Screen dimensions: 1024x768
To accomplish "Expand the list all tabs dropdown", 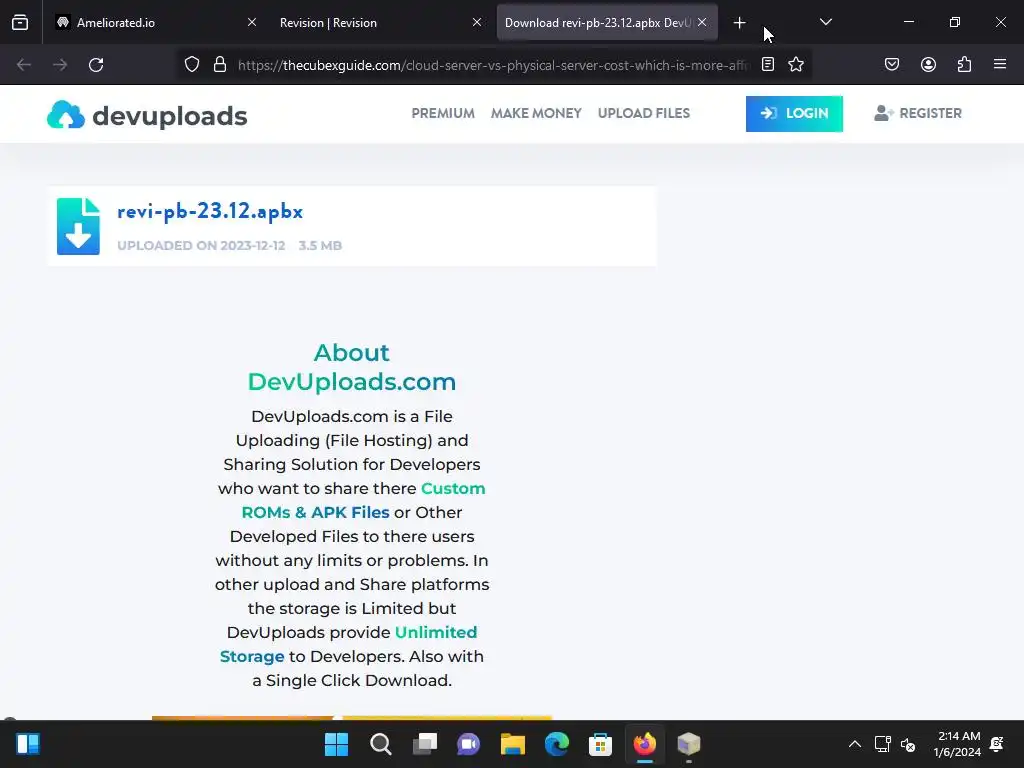I will 825,22.
